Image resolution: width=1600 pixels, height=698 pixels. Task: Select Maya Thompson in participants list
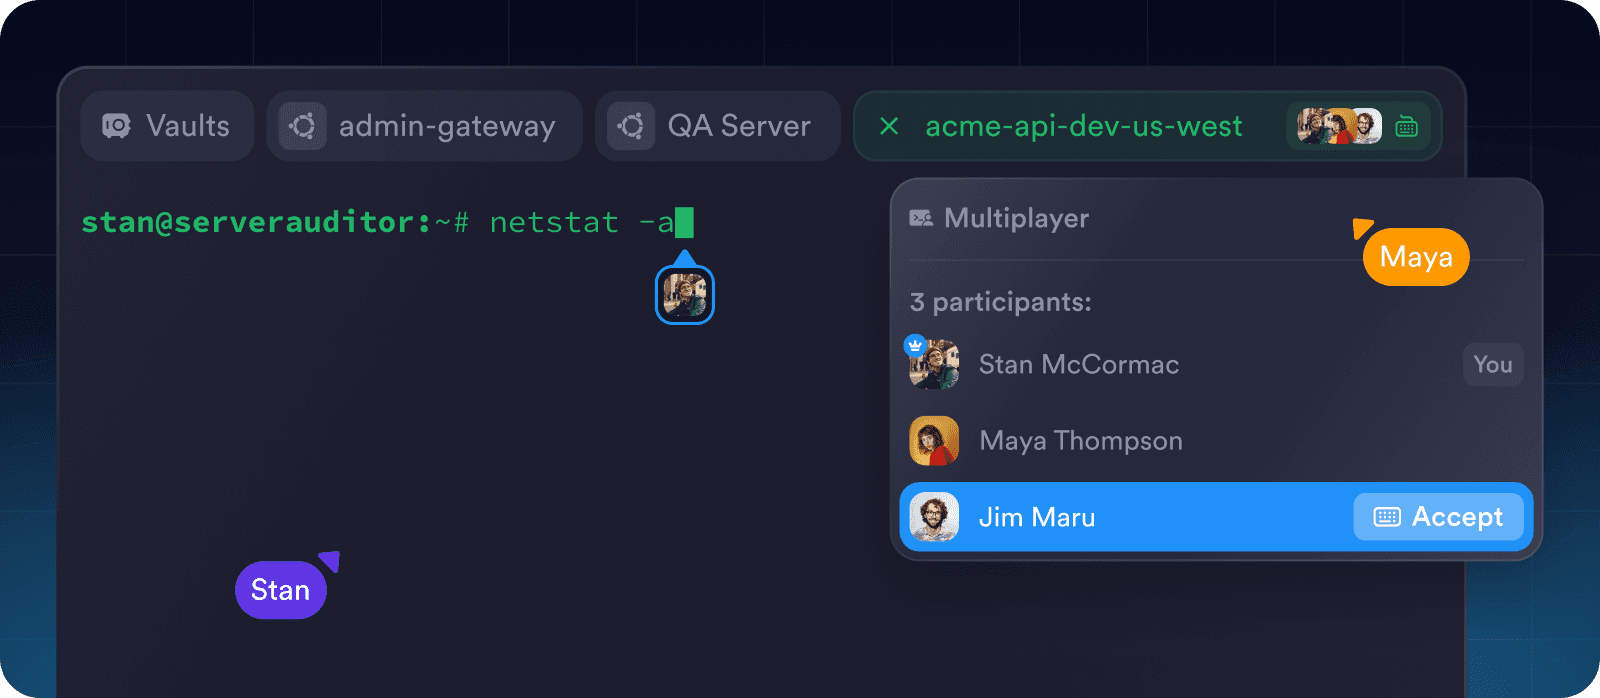click(1216, 441)
